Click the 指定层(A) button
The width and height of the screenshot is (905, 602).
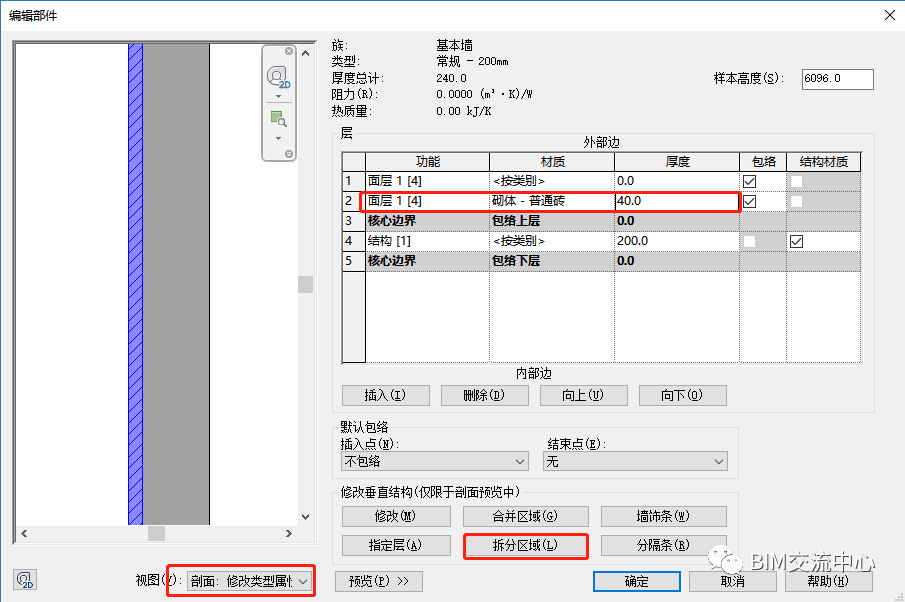tap(396, 545)
